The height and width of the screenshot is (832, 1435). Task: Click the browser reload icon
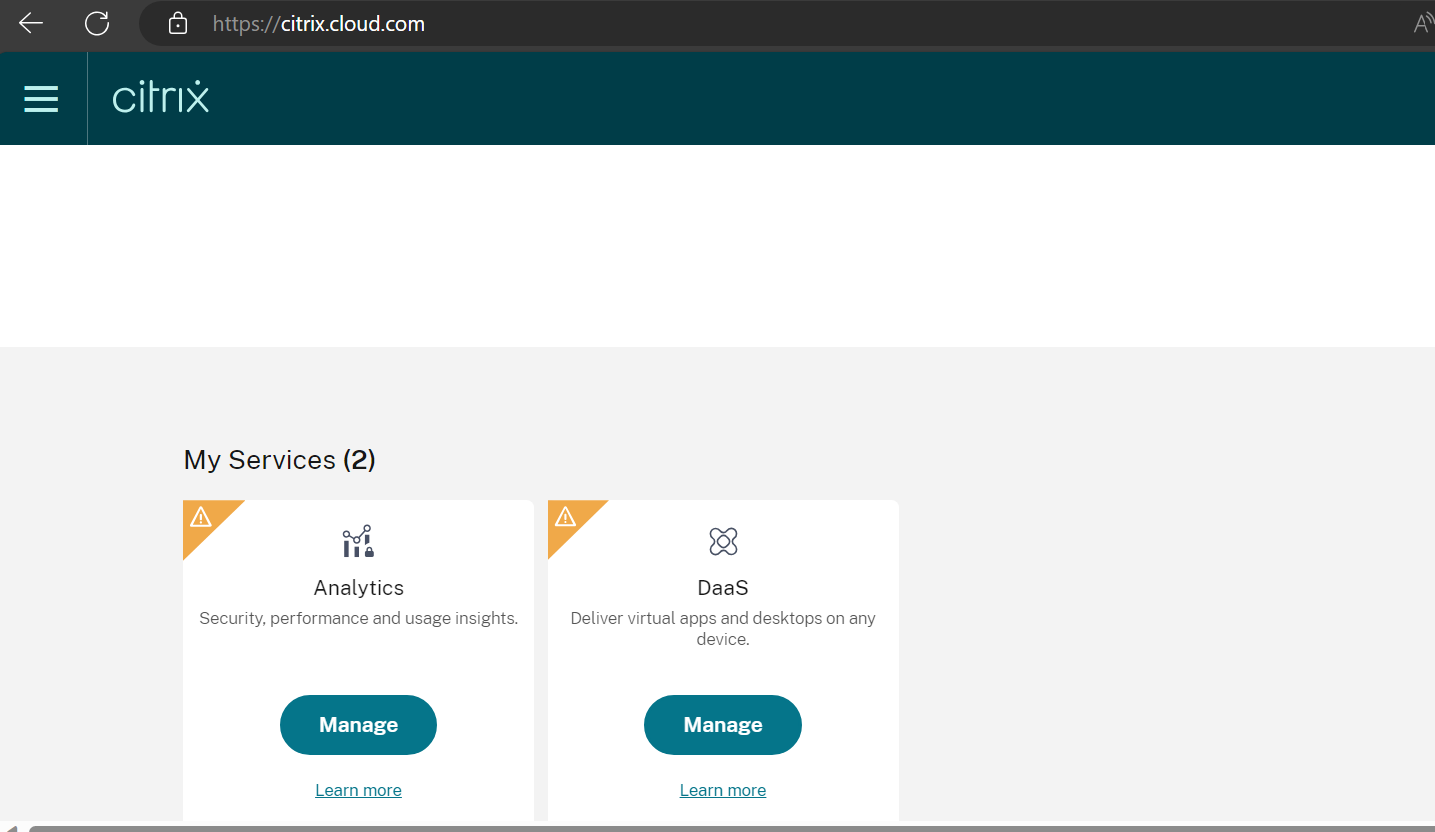point(97,23)
